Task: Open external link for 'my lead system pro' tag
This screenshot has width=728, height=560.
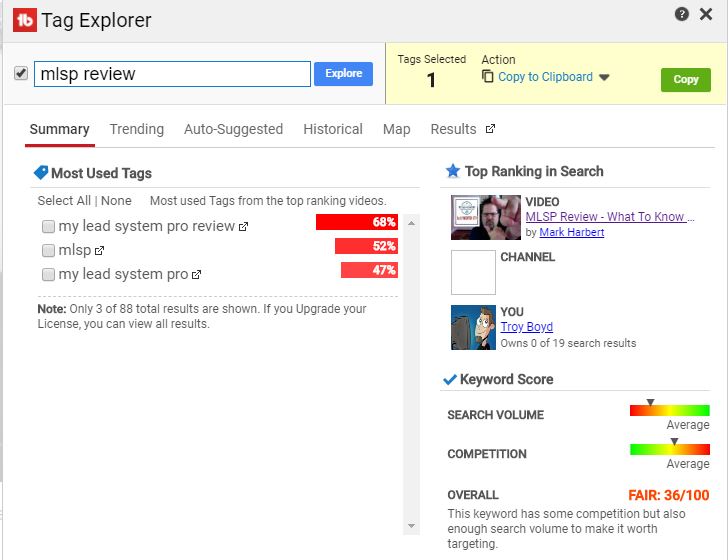Action: pos(196,275)
